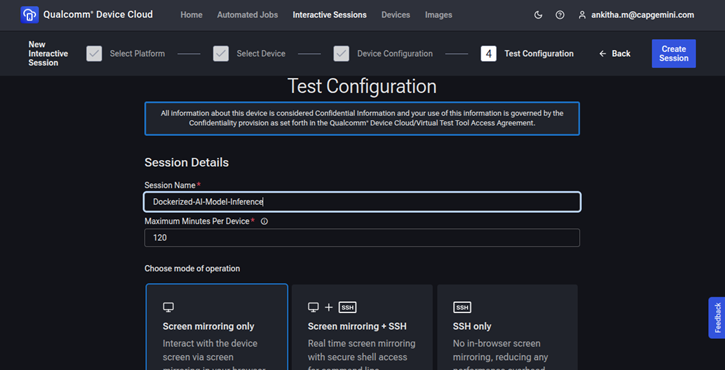The height and width of the screenshot is (370, 725).
Task: Click the Create Session button
Action: click(674, 54)
